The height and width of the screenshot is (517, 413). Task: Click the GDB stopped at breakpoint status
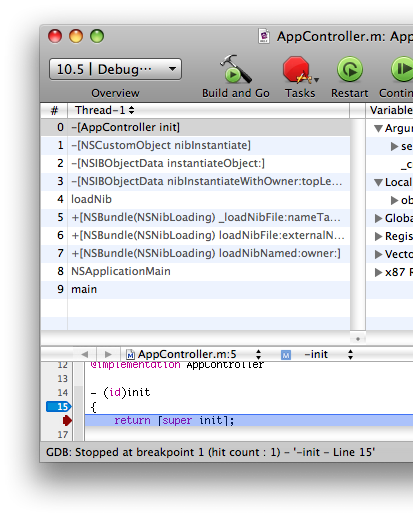point(210,452)
